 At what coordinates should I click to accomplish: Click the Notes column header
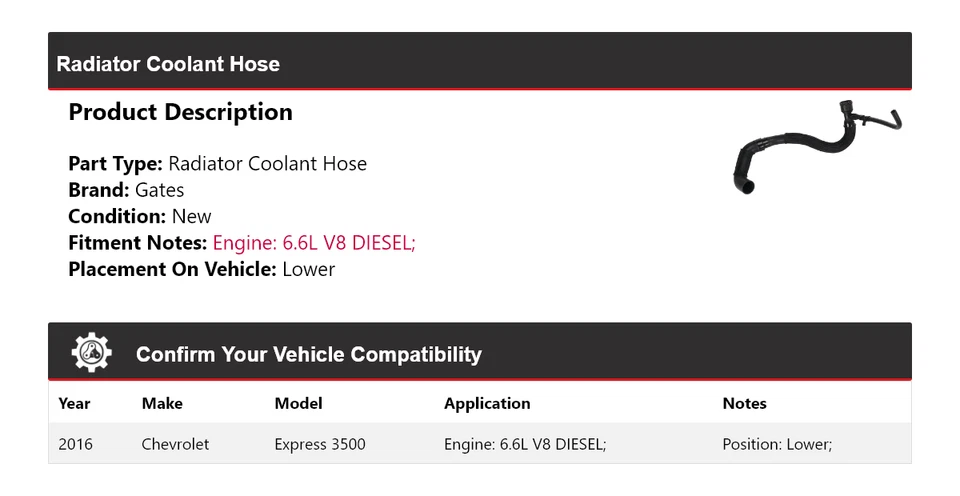(x=744, y=404)
